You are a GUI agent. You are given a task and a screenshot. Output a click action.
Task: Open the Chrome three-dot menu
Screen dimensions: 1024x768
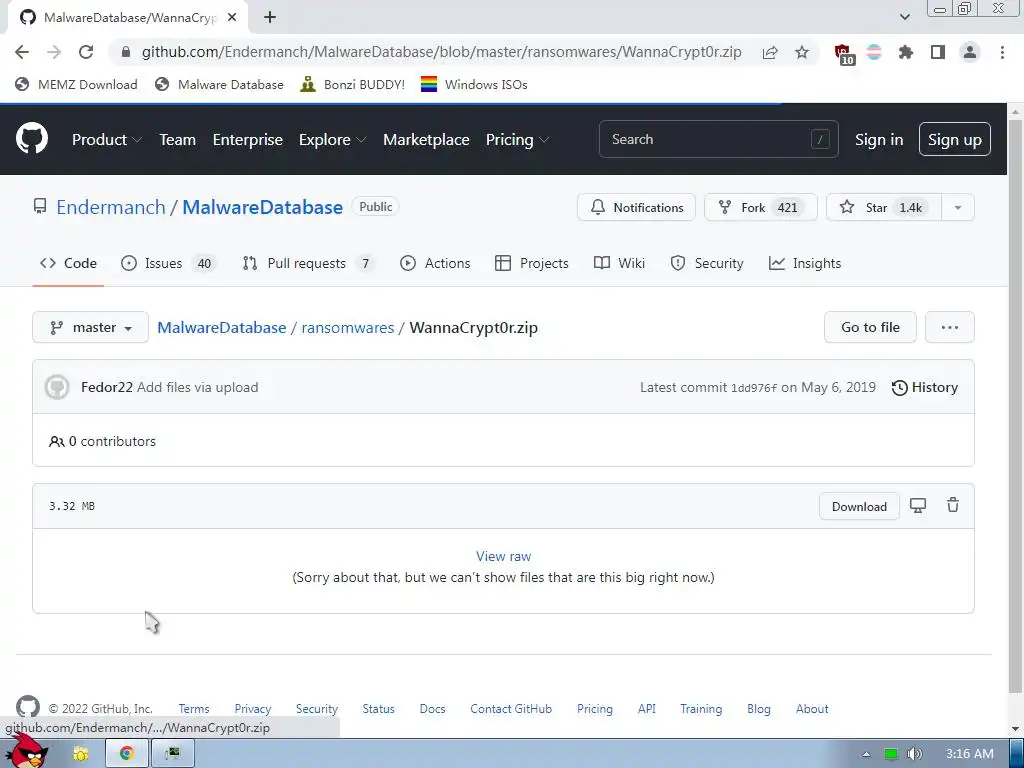(x=1002, y=52)
